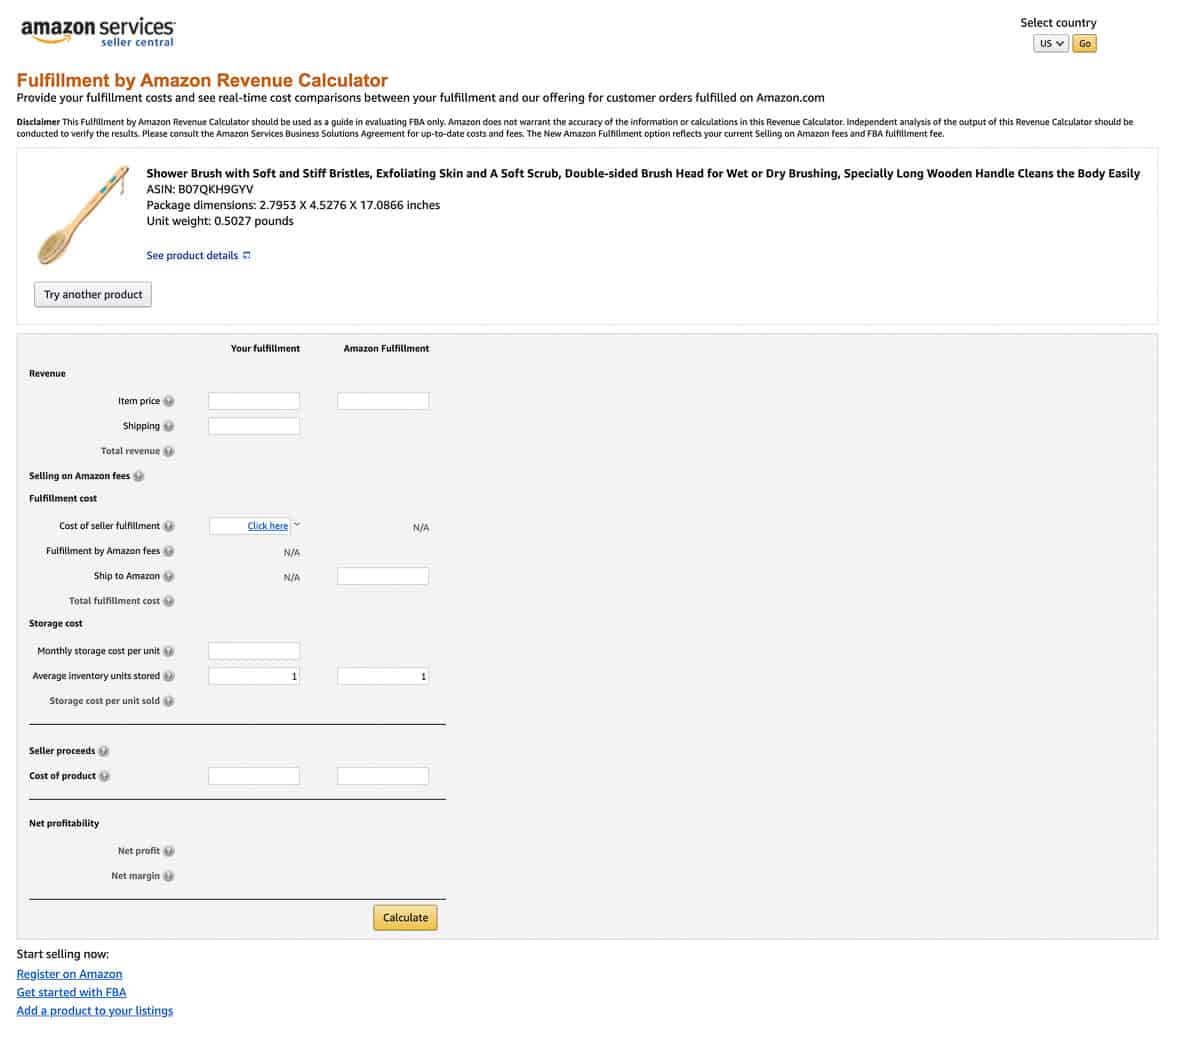Open Add a product to your listings
Image resolution: width=1200 pixels, height=1048 pixels.
click(x=94, y=1010)
